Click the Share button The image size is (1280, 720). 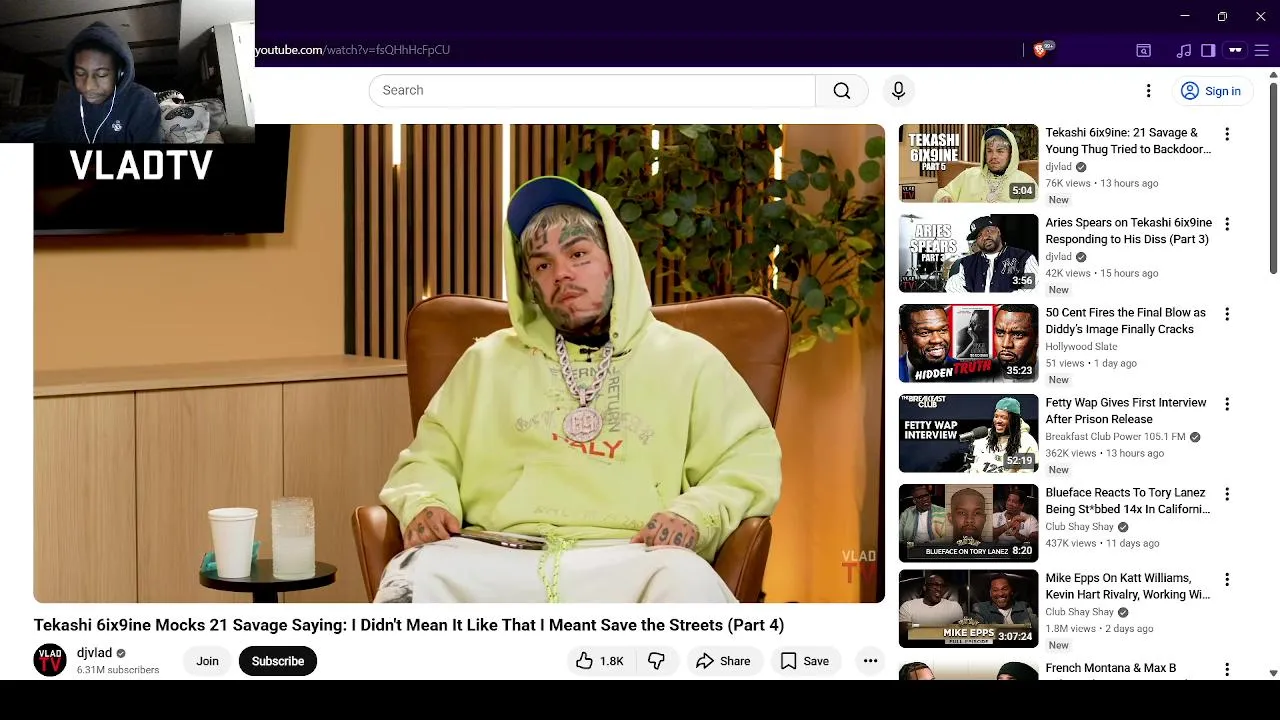pyautogui.click(x=723, y=661)
